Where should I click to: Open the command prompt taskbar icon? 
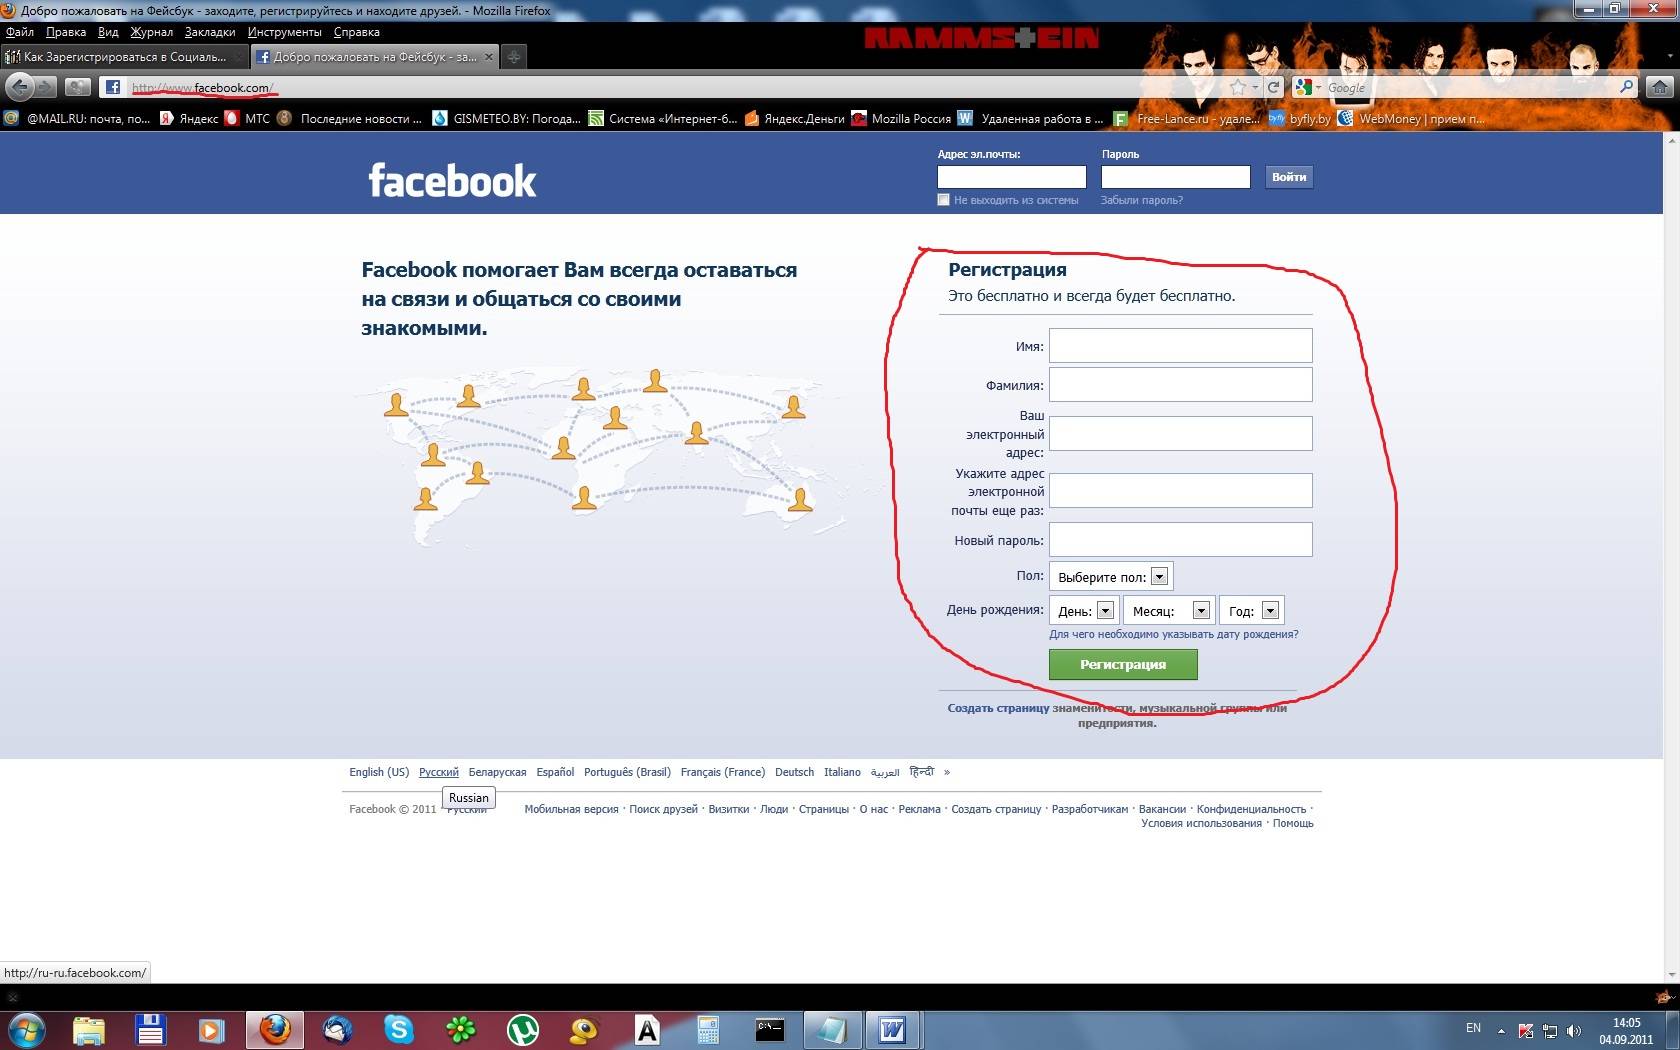[770, 1029]
